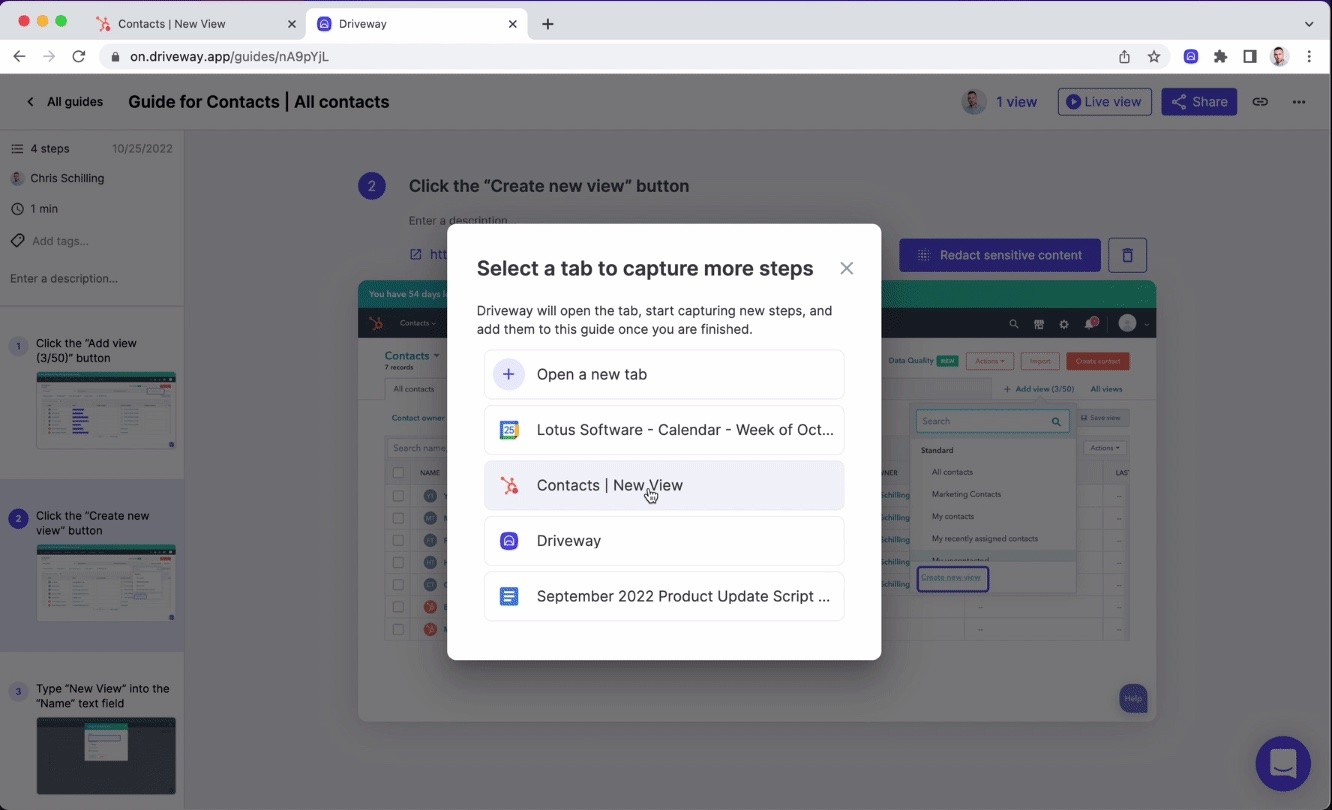This screenshot has width=1332, height=810.
Task: Open Chrome profile avatar
Action: coord(1280,57)
